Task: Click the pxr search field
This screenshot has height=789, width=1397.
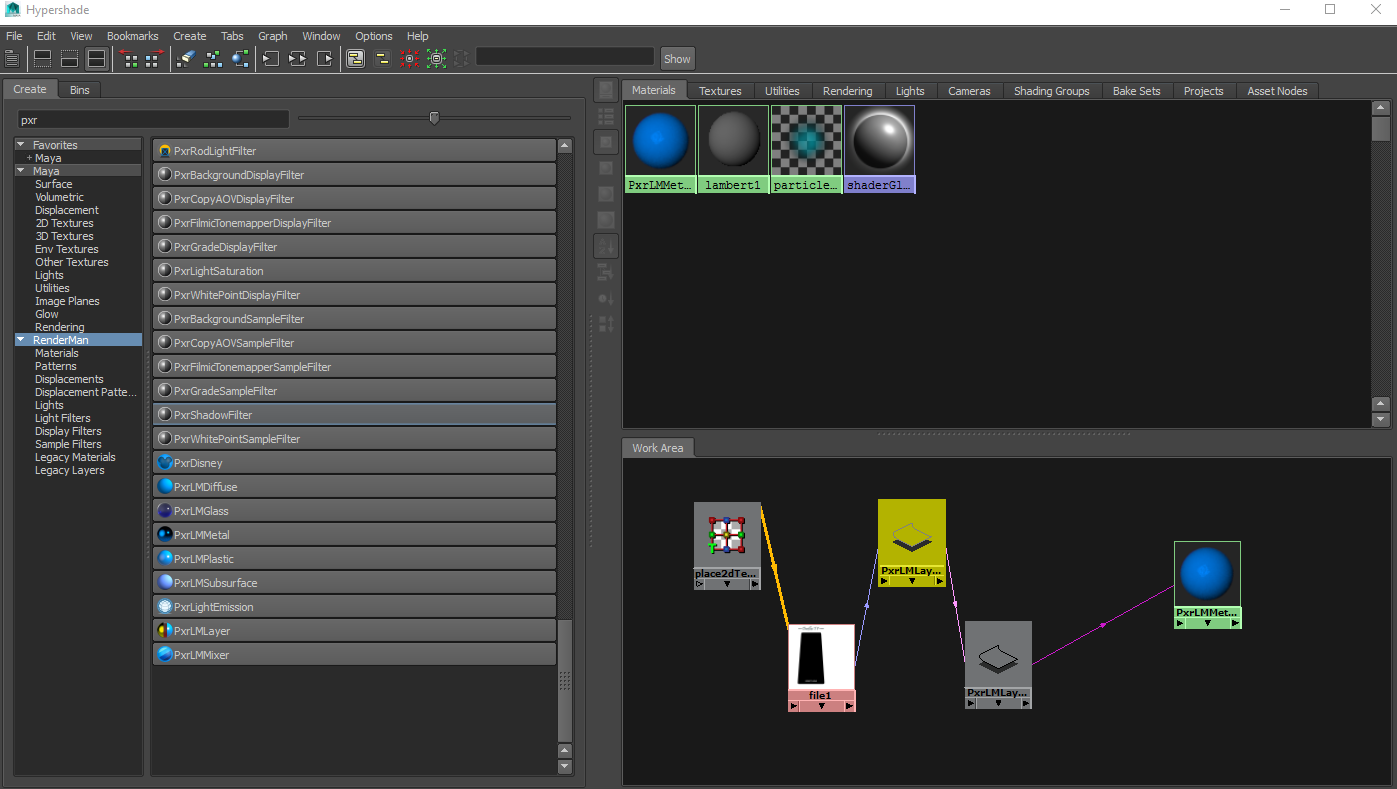Action: tap(153, 119)
